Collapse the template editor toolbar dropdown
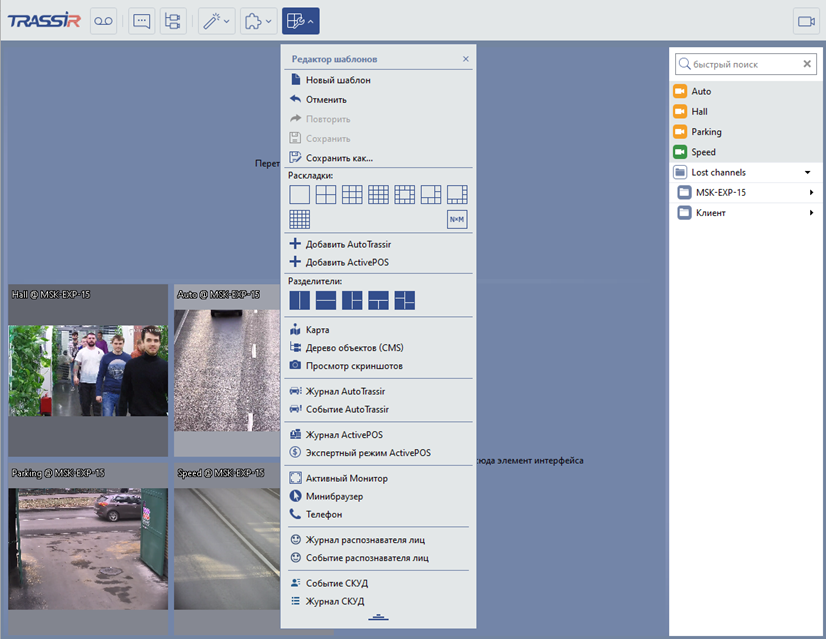Viewport: 826px width, 639px height. pyautogui.click(x=300, y=20)
